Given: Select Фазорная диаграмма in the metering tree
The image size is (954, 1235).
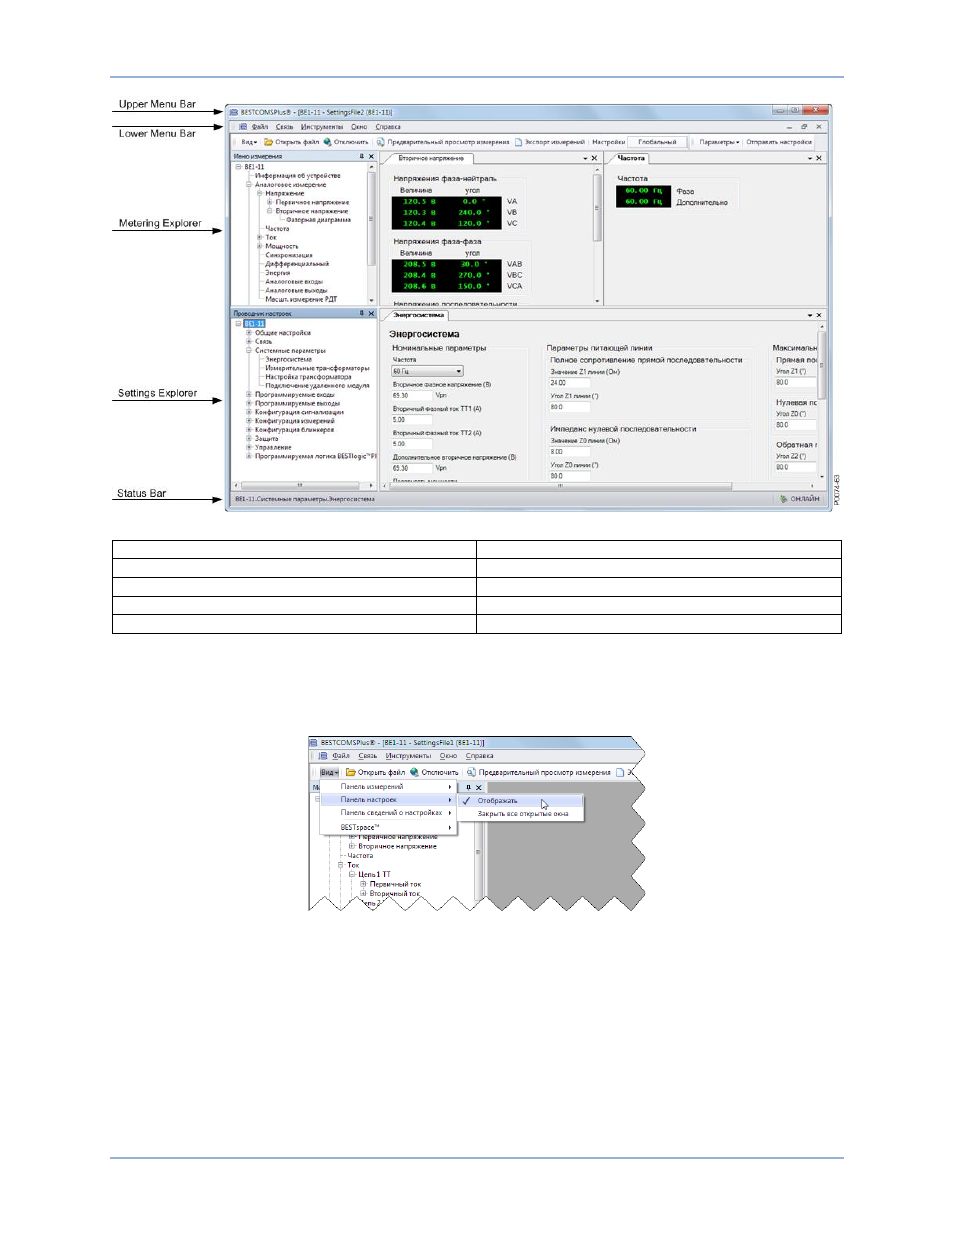Looking at the screenshot, I should [319, 219].
